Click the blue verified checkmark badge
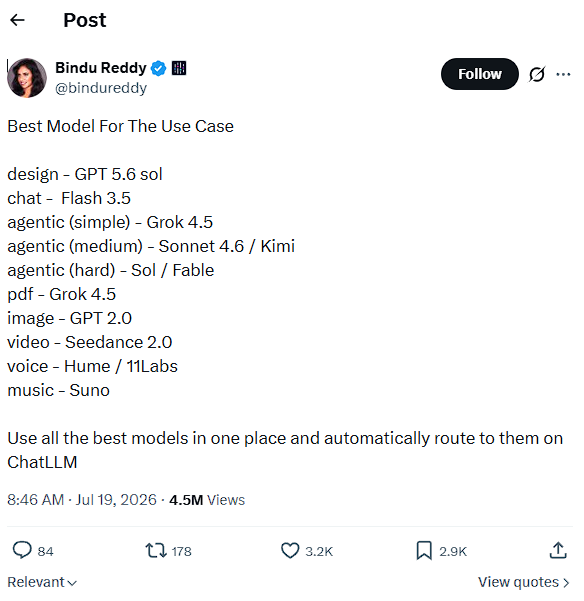The height and width of the screenshot is (601, 584). (x=158, y=68)
